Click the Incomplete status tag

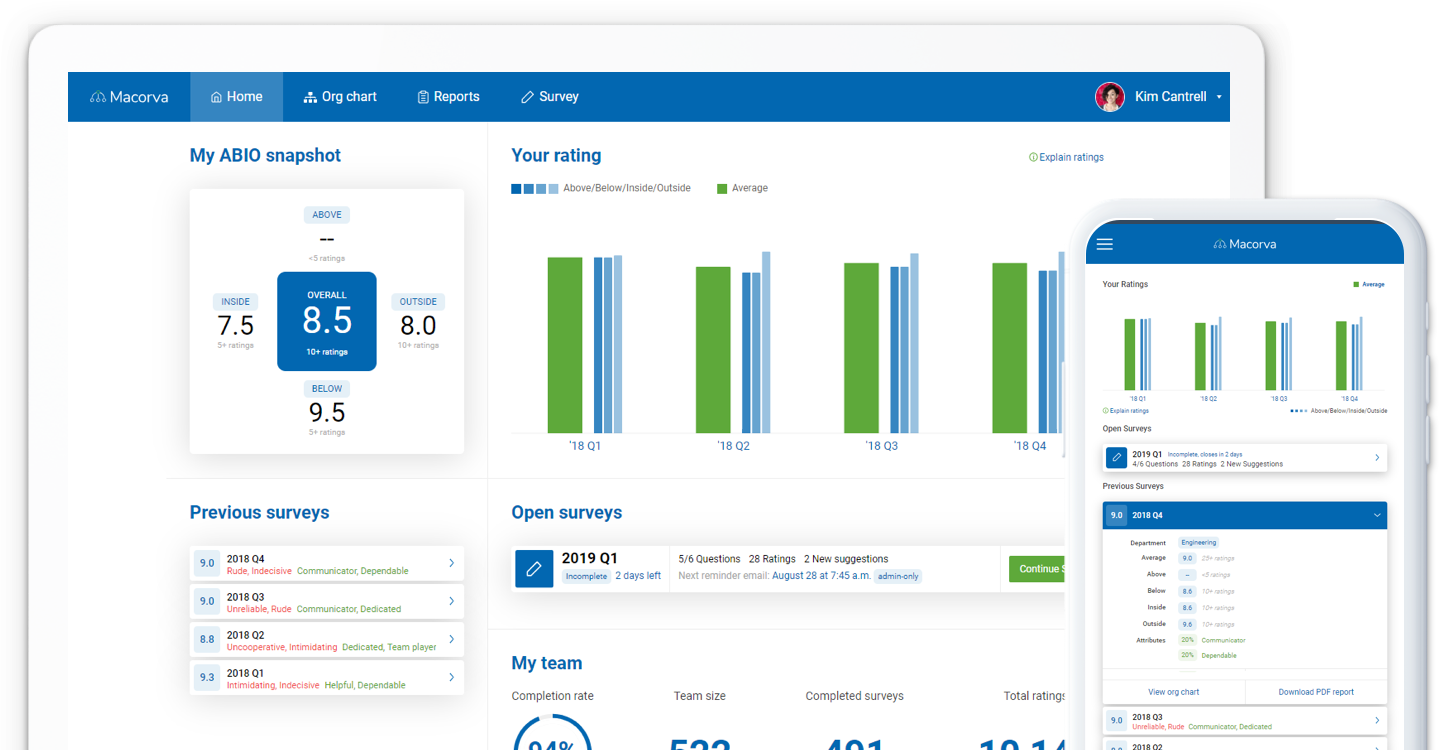[586, 576]
